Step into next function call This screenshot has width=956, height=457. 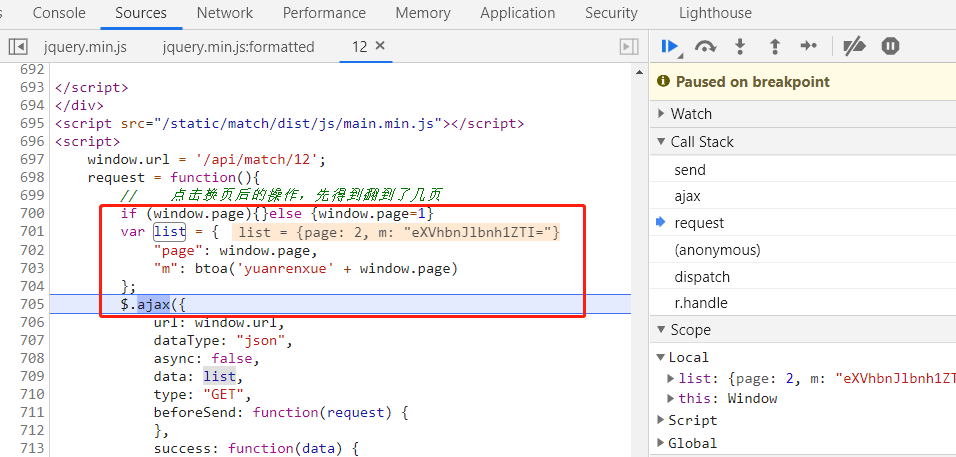(x=740, y=46)
